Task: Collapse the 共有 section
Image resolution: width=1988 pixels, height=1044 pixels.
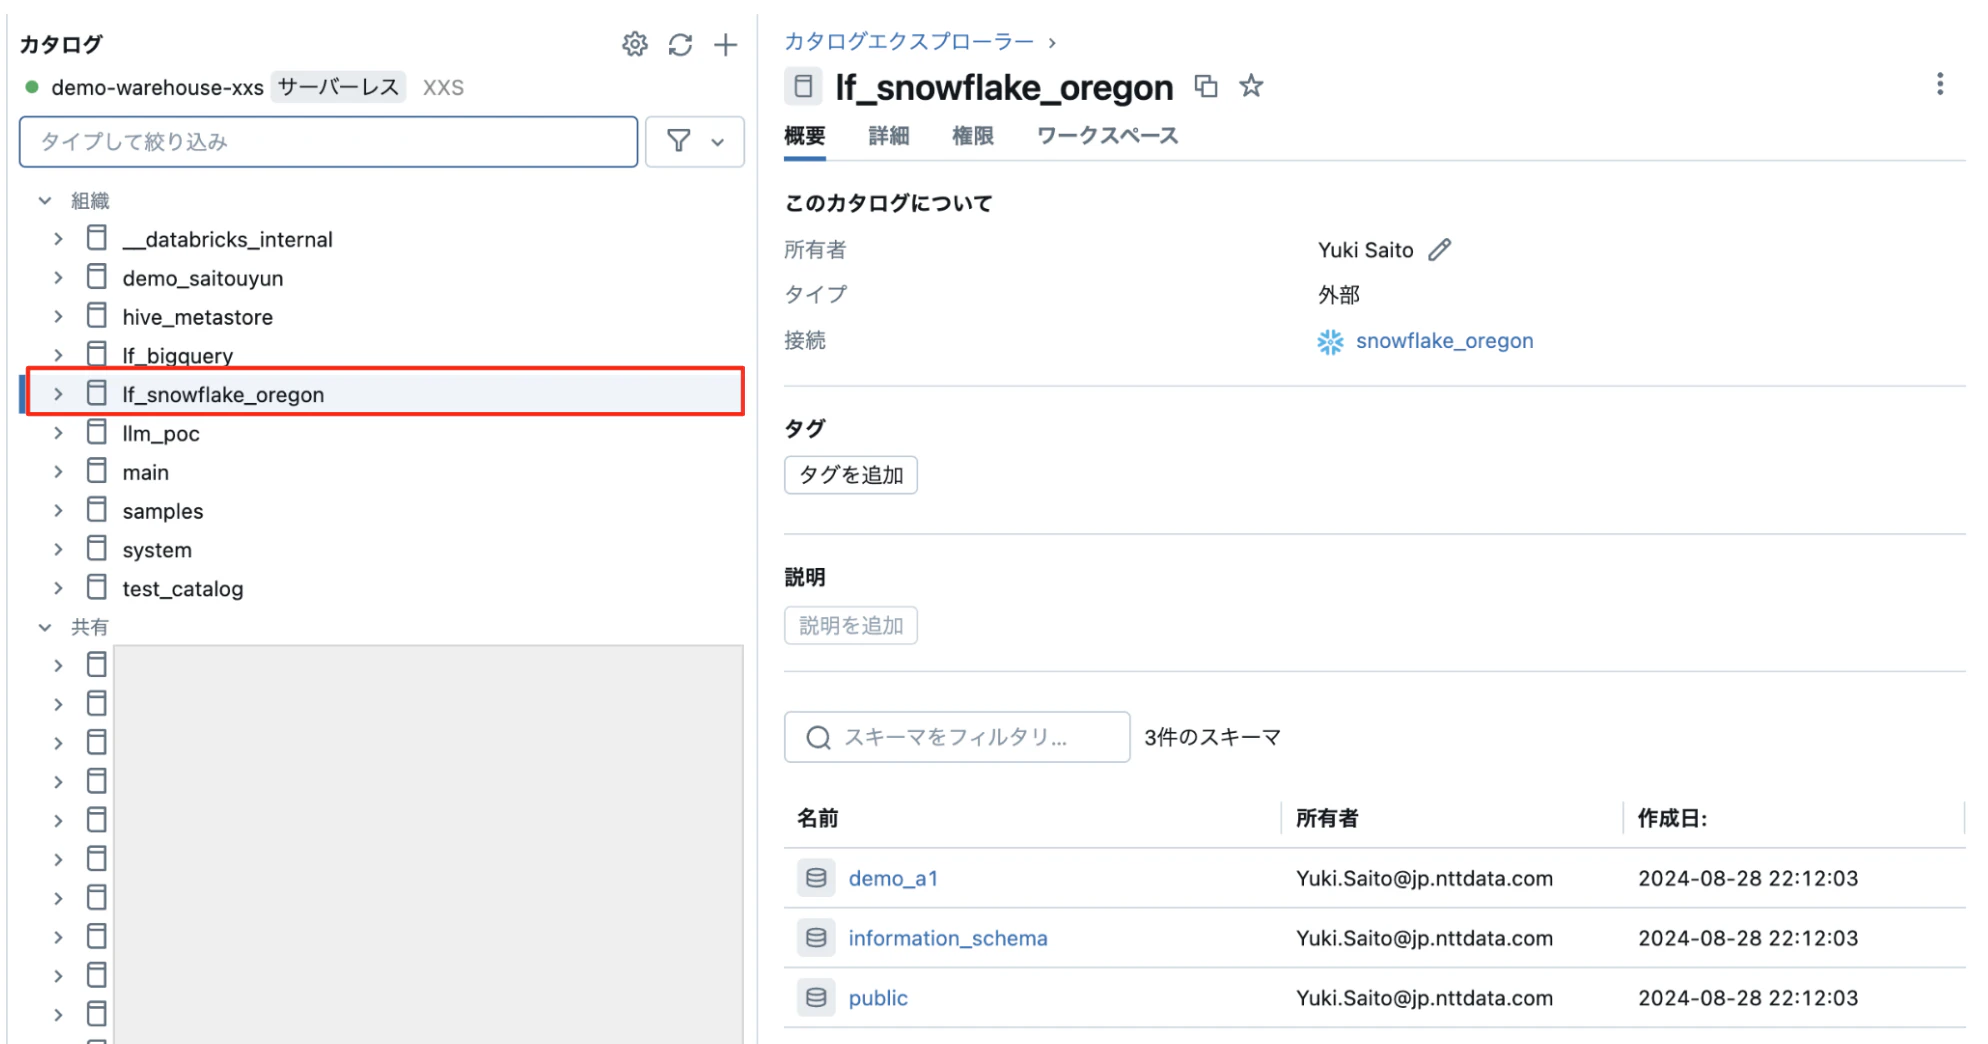Action: 45,627
